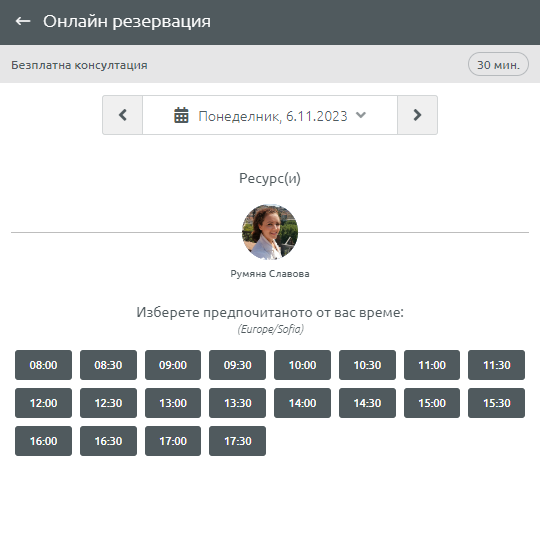The width and height of the screenshot is (540, 540).
Task: Book the 12:00 time slot
Action: 43,403
